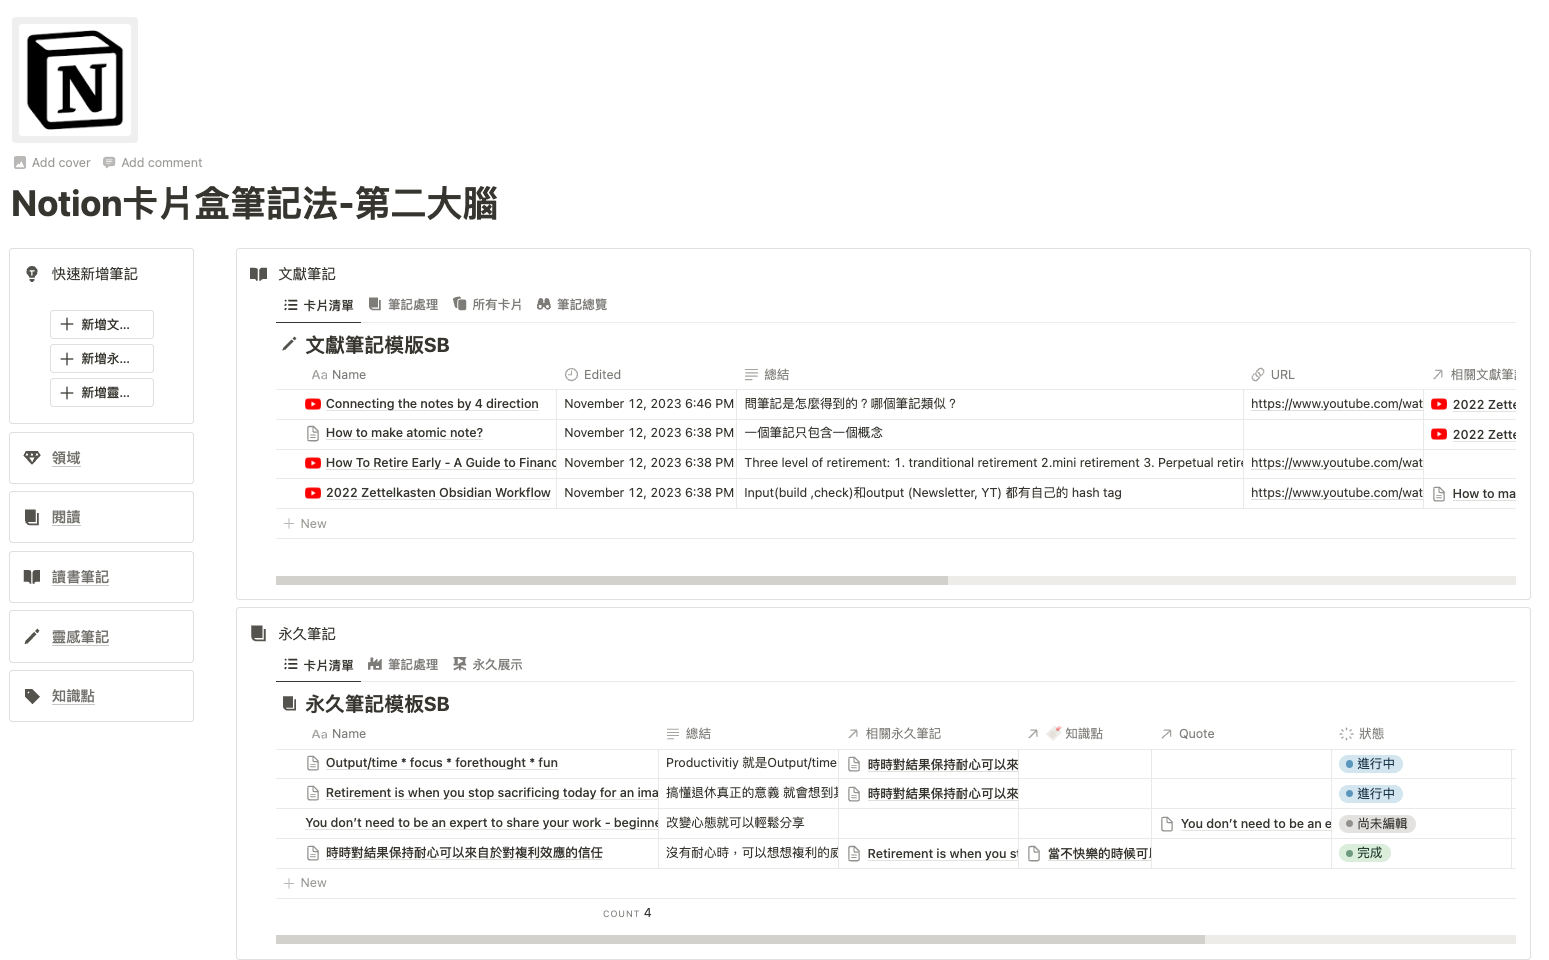The image size is (1549, 960).
Task: Click the Notion logo page icon
Action: pos(75,80)
